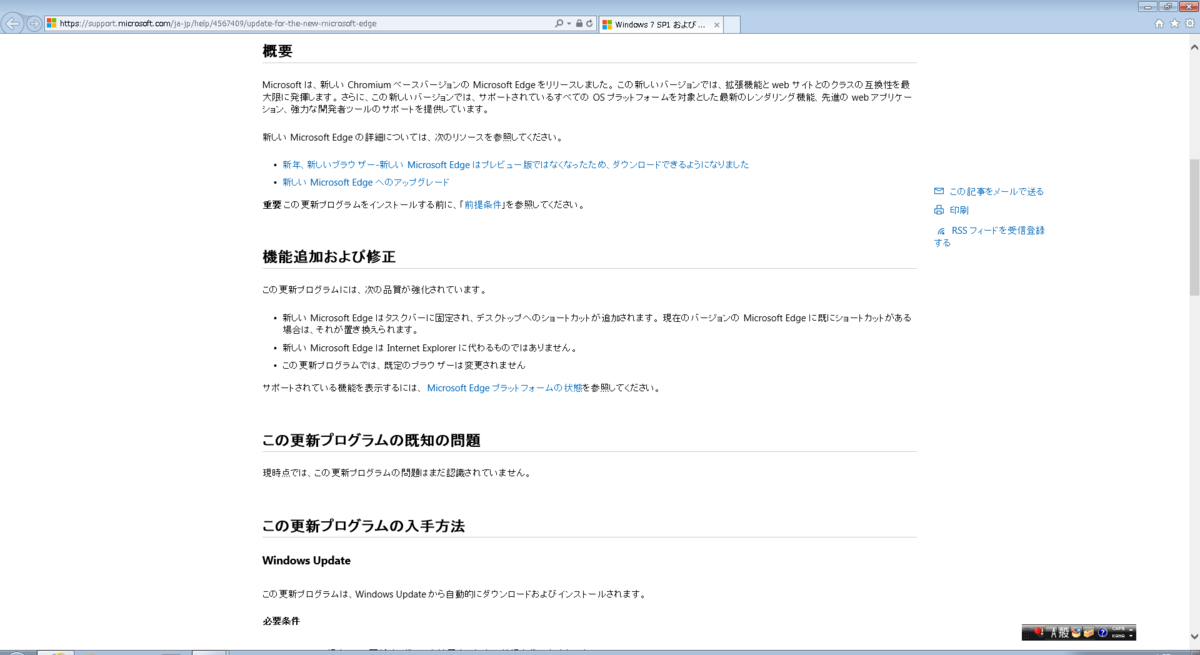Click 'RSS フィードを受信登録する' link
1200x655 pixels.
coord(990,236)
